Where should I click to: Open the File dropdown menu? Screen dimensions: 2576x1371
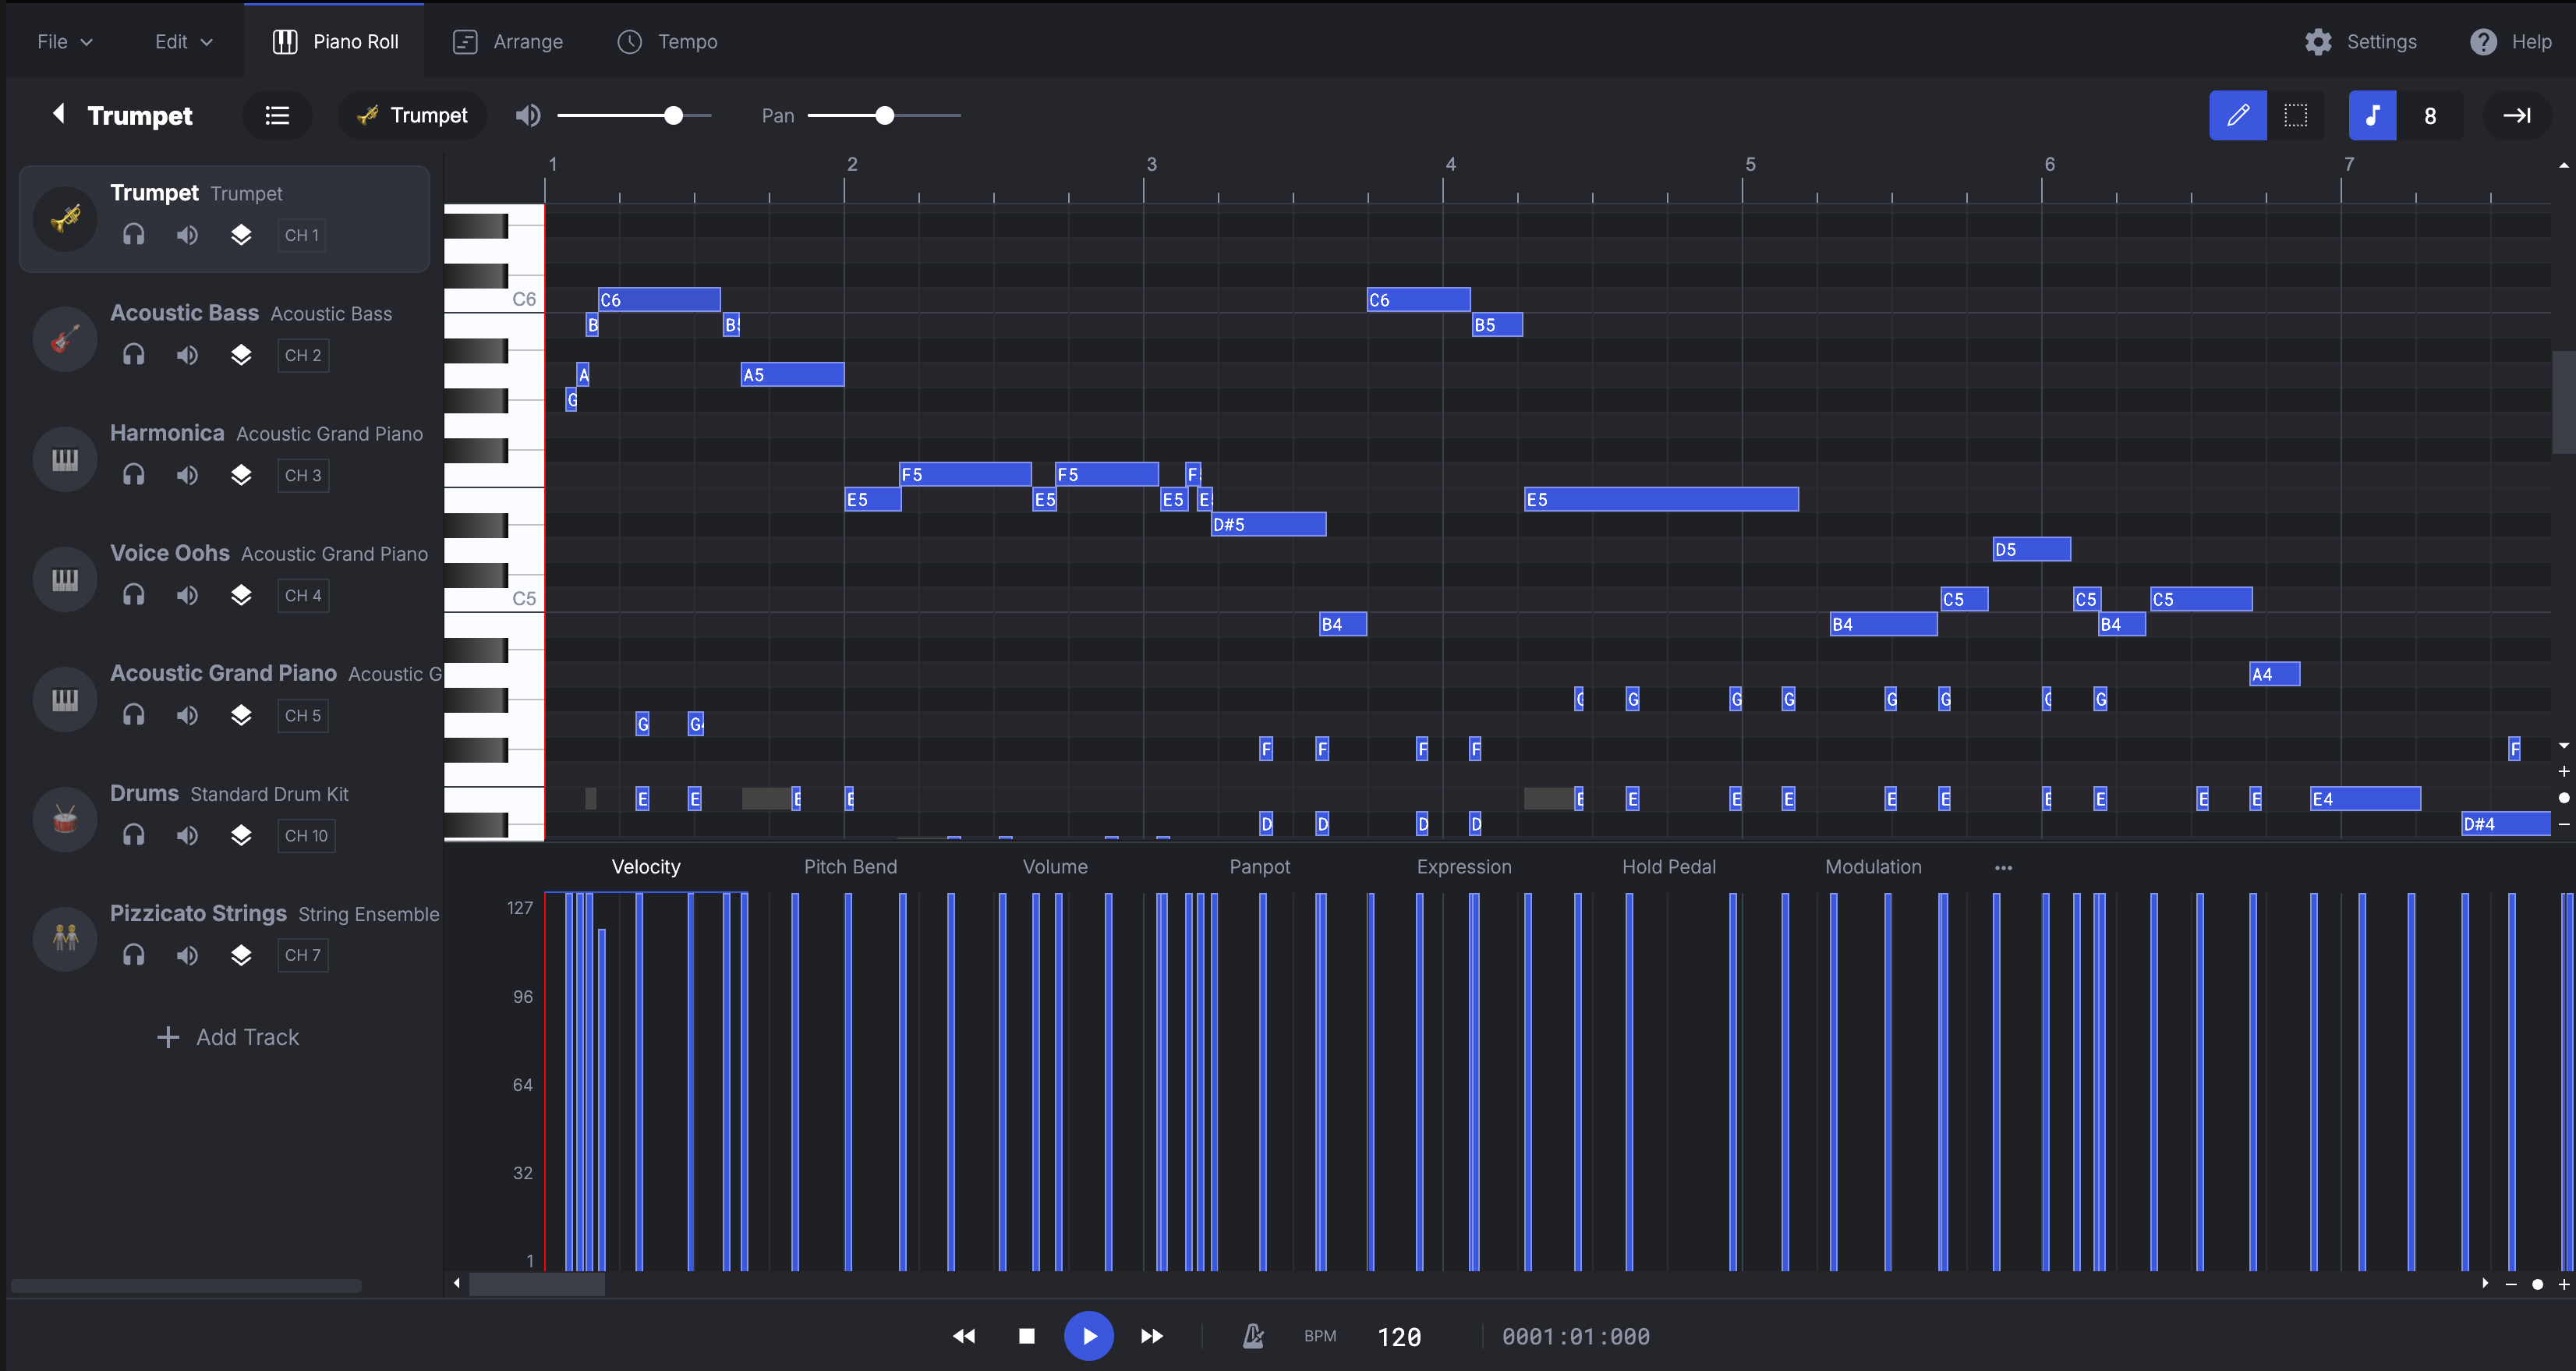pyautogui.click(x=64, y=42)
